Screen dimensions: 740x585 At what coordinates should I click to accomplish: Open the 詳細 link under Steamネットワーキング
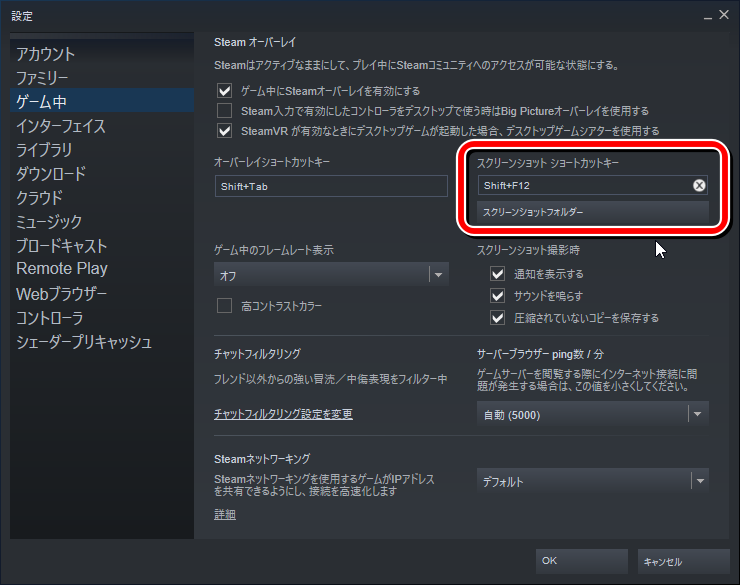click(x=225, y=514)
